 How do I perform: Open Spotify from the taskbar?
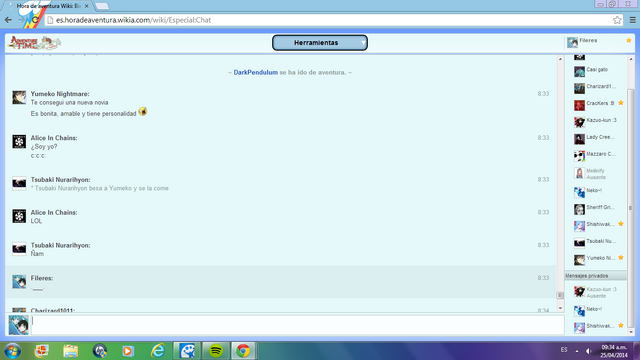tap(216, 351)
